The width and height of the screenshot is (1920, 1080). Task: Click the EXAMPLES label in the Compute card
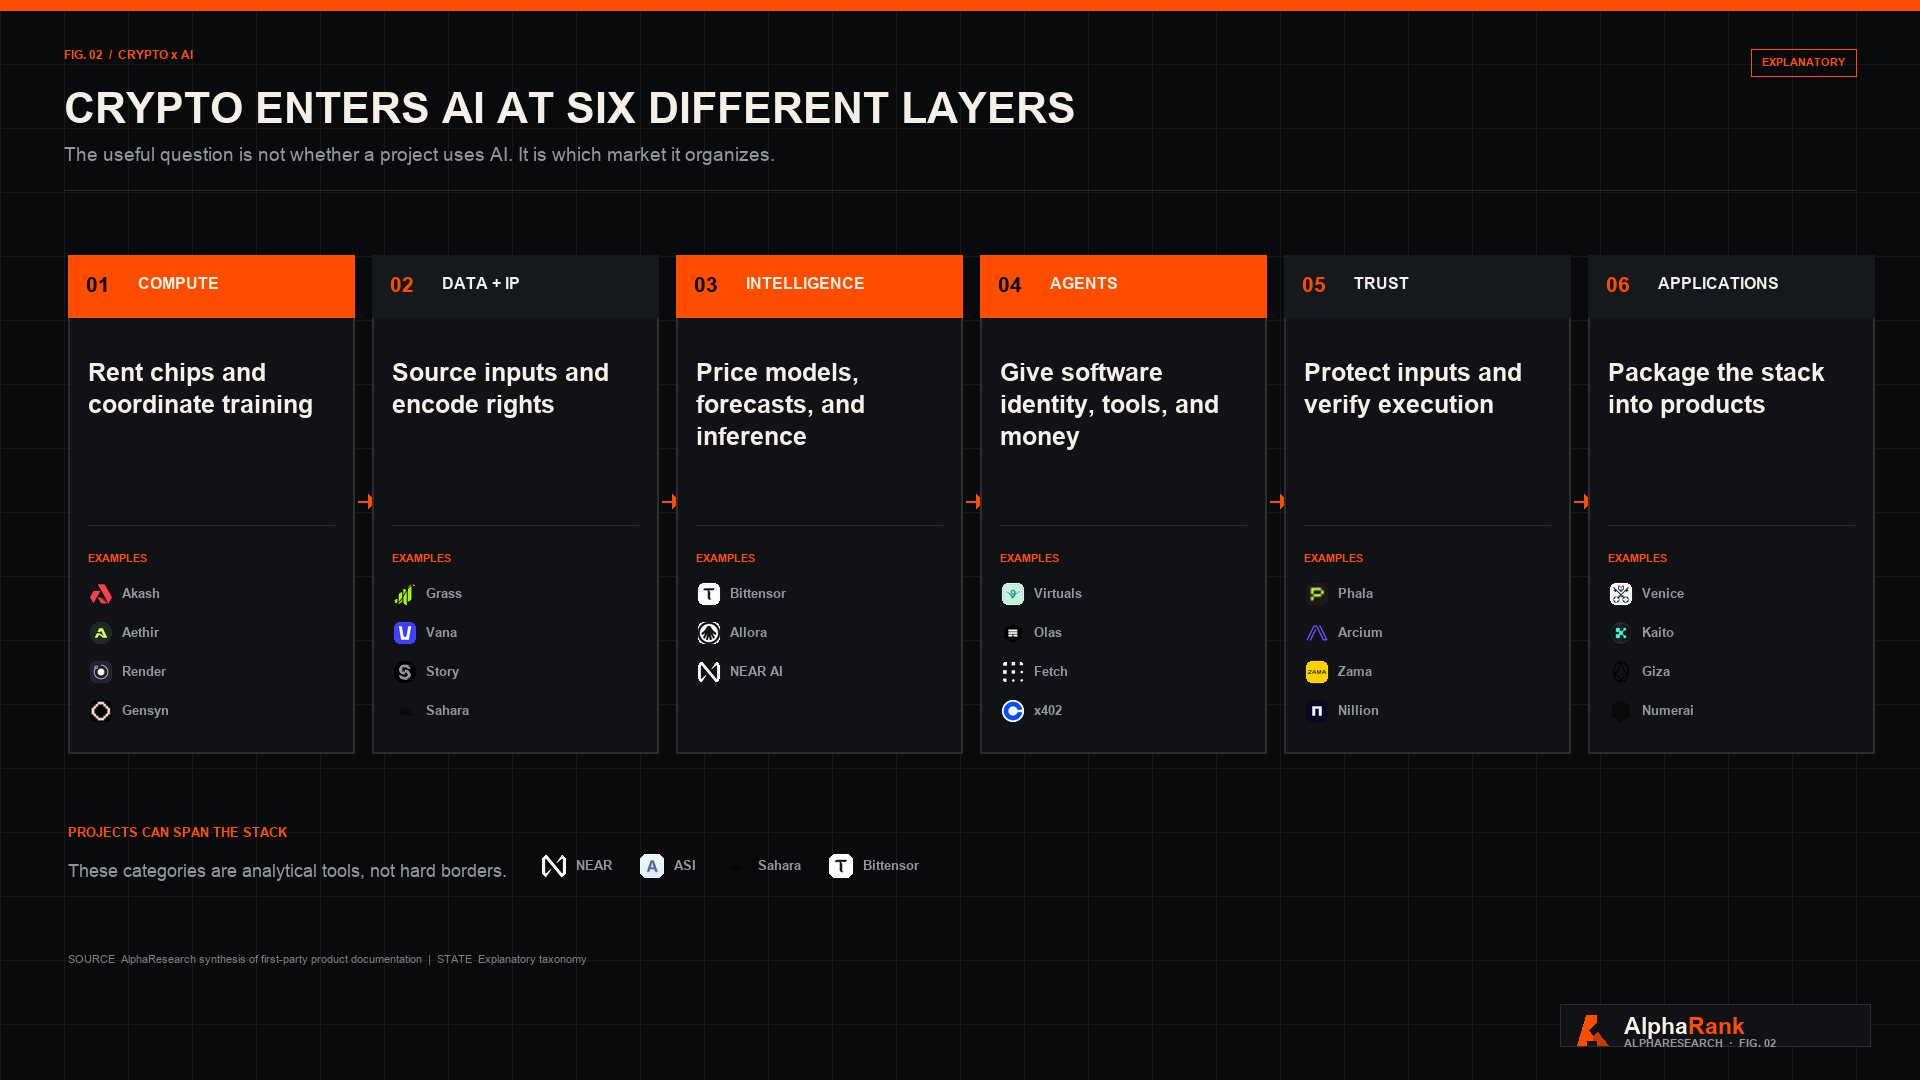[x=117, y=559]
